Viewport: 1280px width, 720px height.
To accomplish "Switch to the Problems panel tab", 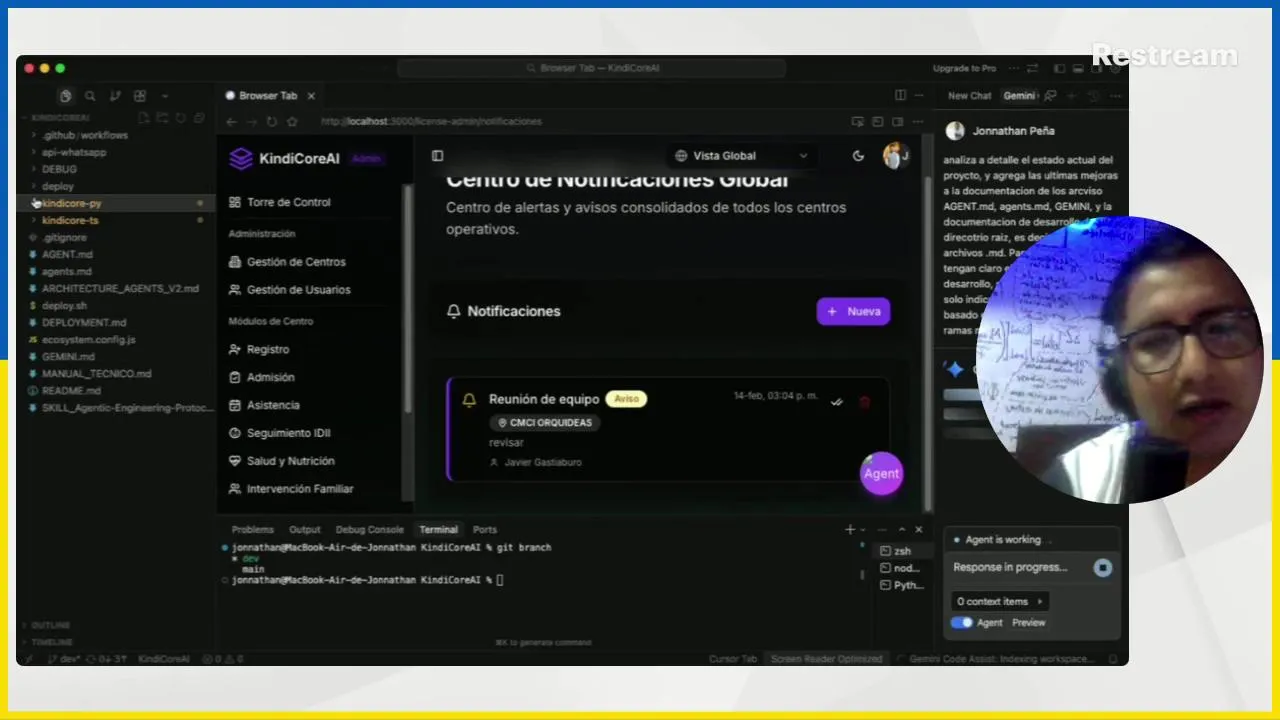I will click(252, 530).
